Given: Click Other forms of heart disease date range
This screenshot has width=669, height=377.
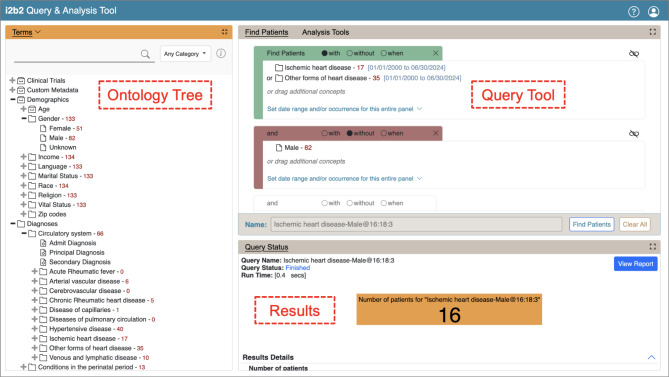Looking at the screenshot, I should point(422,78).
